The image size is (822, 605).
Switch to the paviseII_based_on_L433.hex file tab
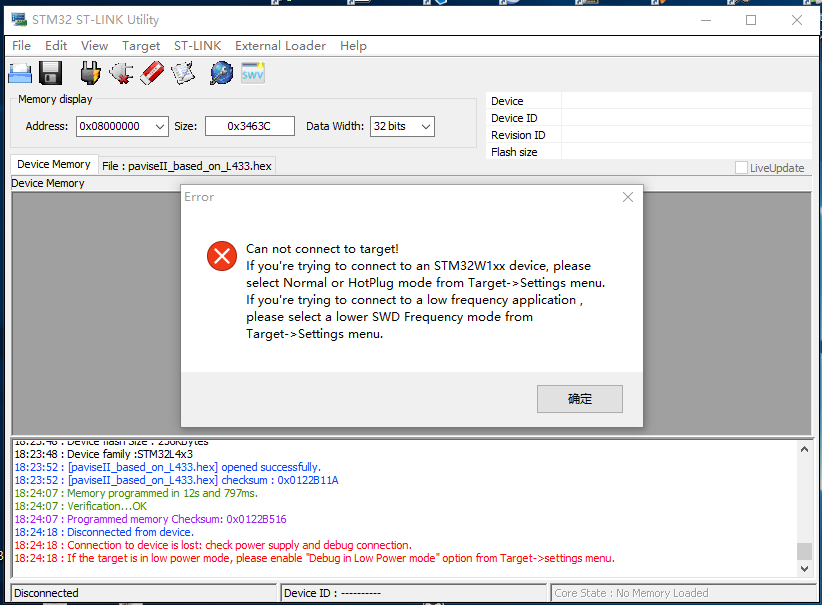click(x=187, y=166)
